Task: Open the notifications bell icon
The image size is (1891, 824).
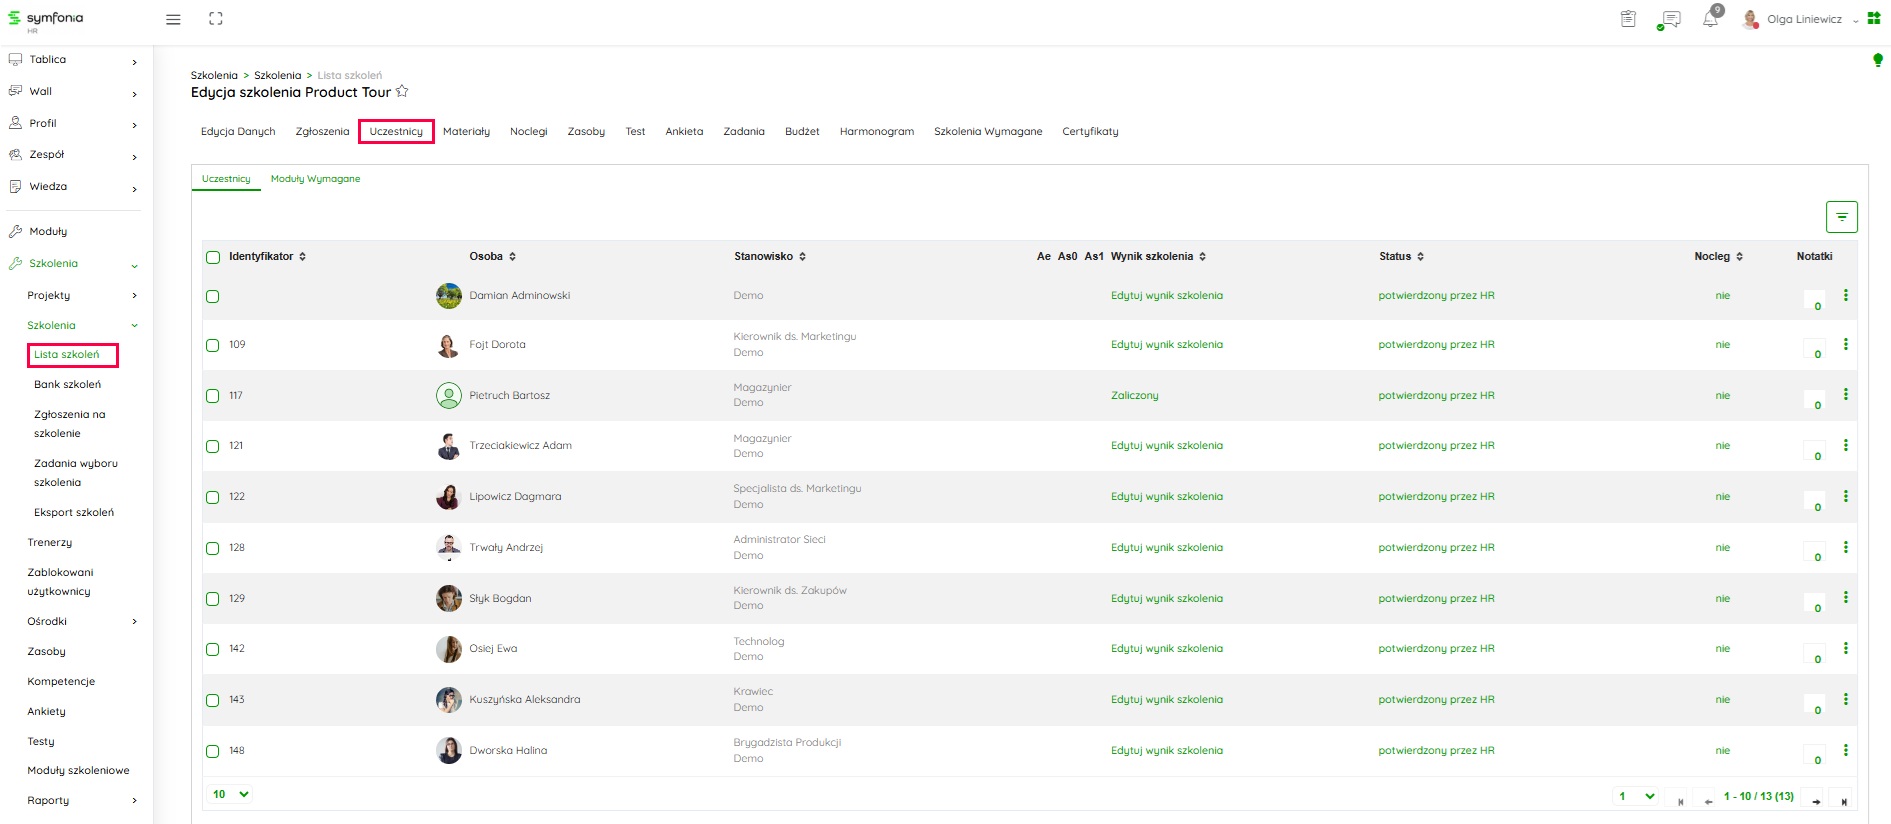Action: pos(1710,20)
